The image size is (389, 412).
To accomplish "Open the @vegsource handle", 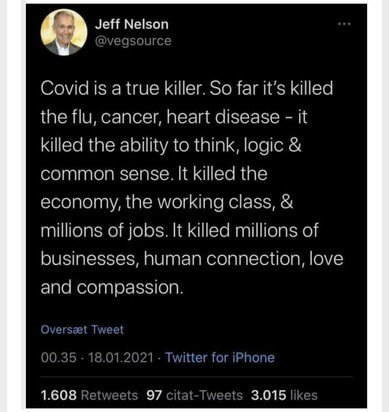I will tap(133, 41).
